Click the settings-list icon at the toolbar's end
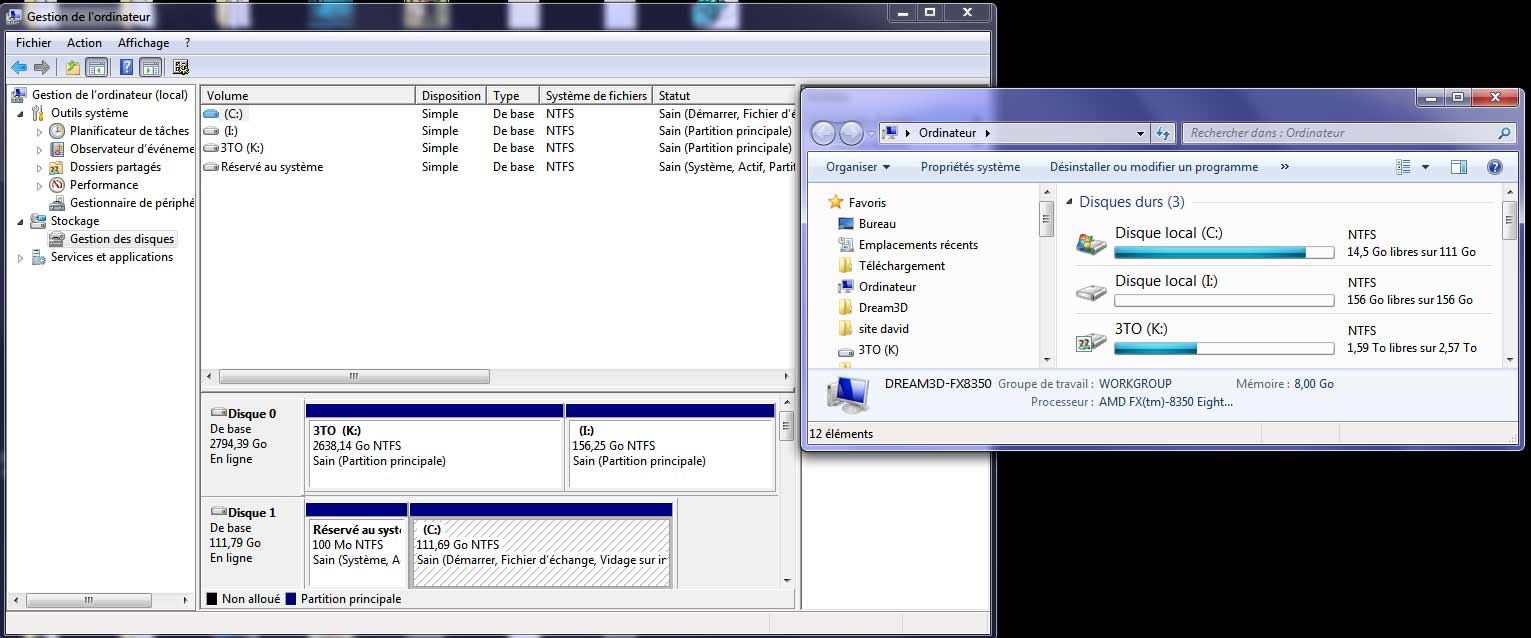This screenshot has width=1531, height=638. pos(181,67)
